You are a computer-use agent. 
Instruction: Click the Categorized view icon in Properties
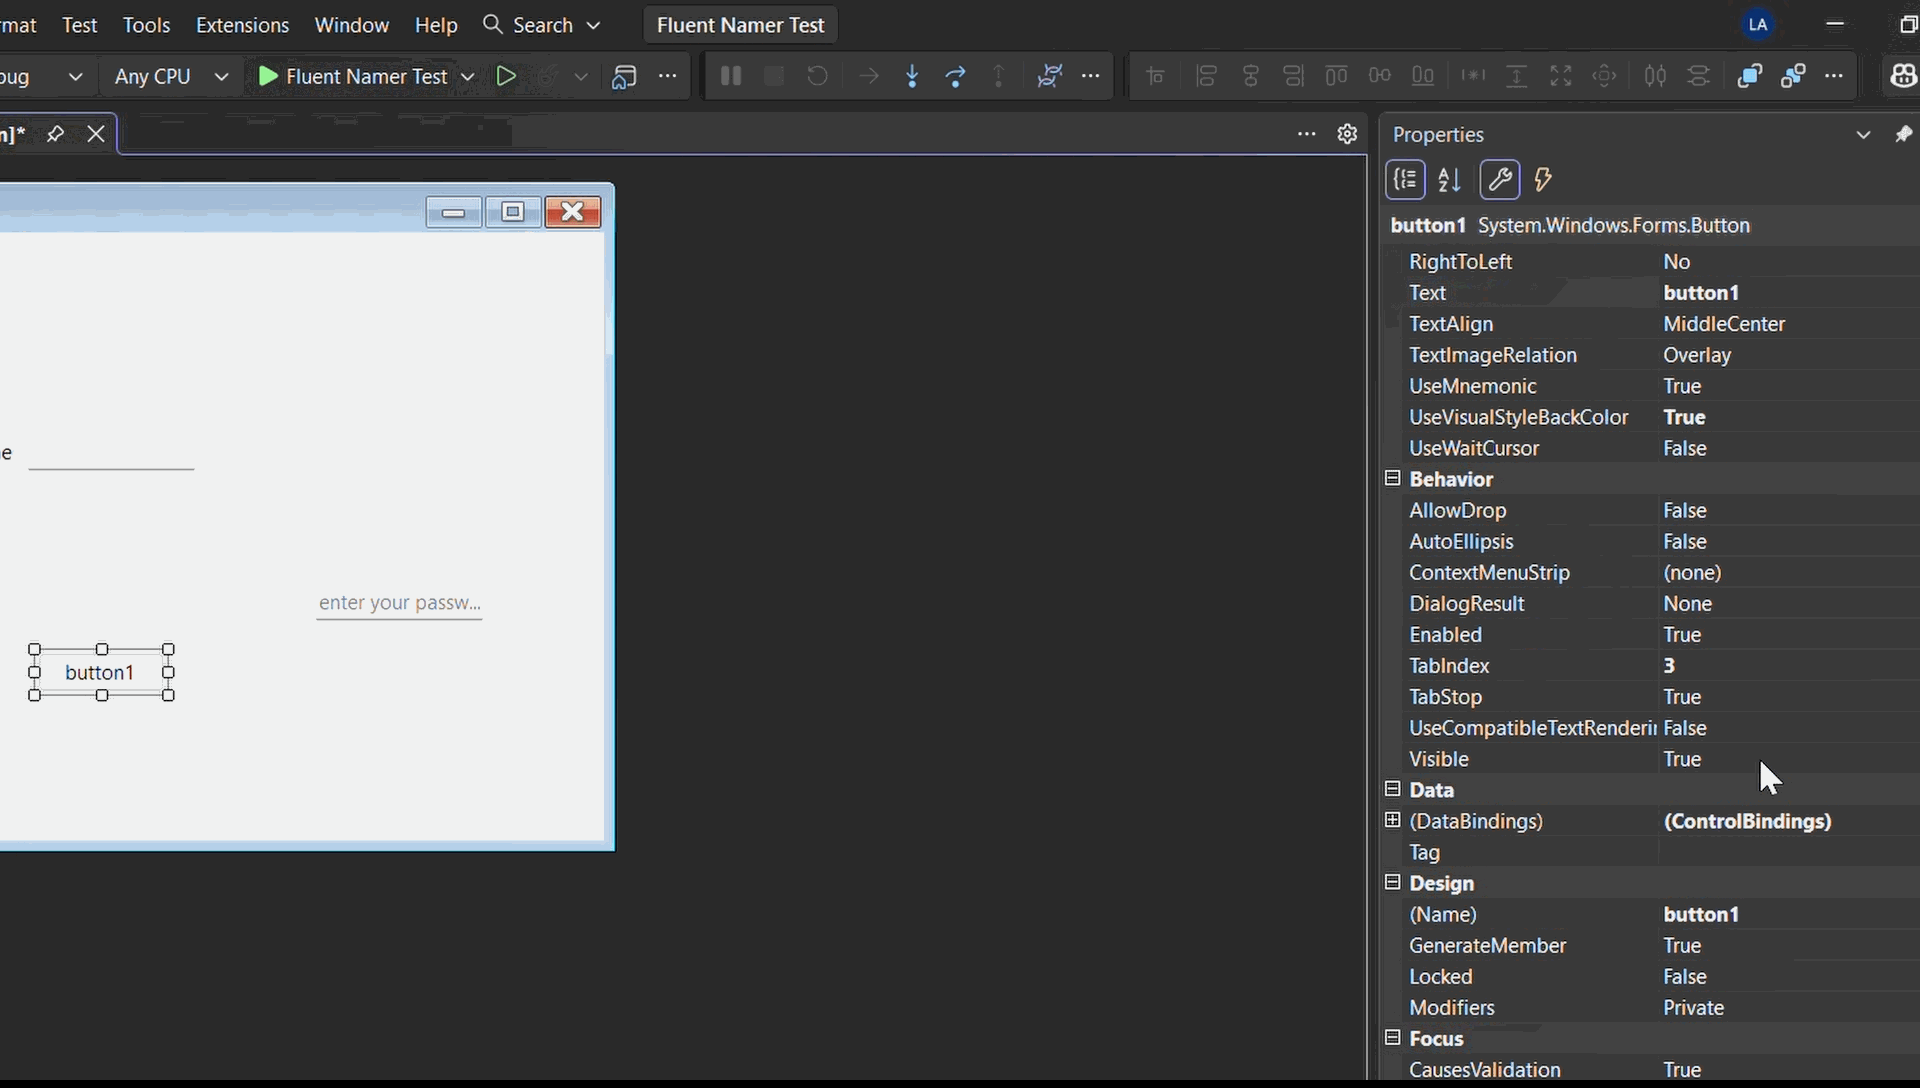tap(1405, 180)
